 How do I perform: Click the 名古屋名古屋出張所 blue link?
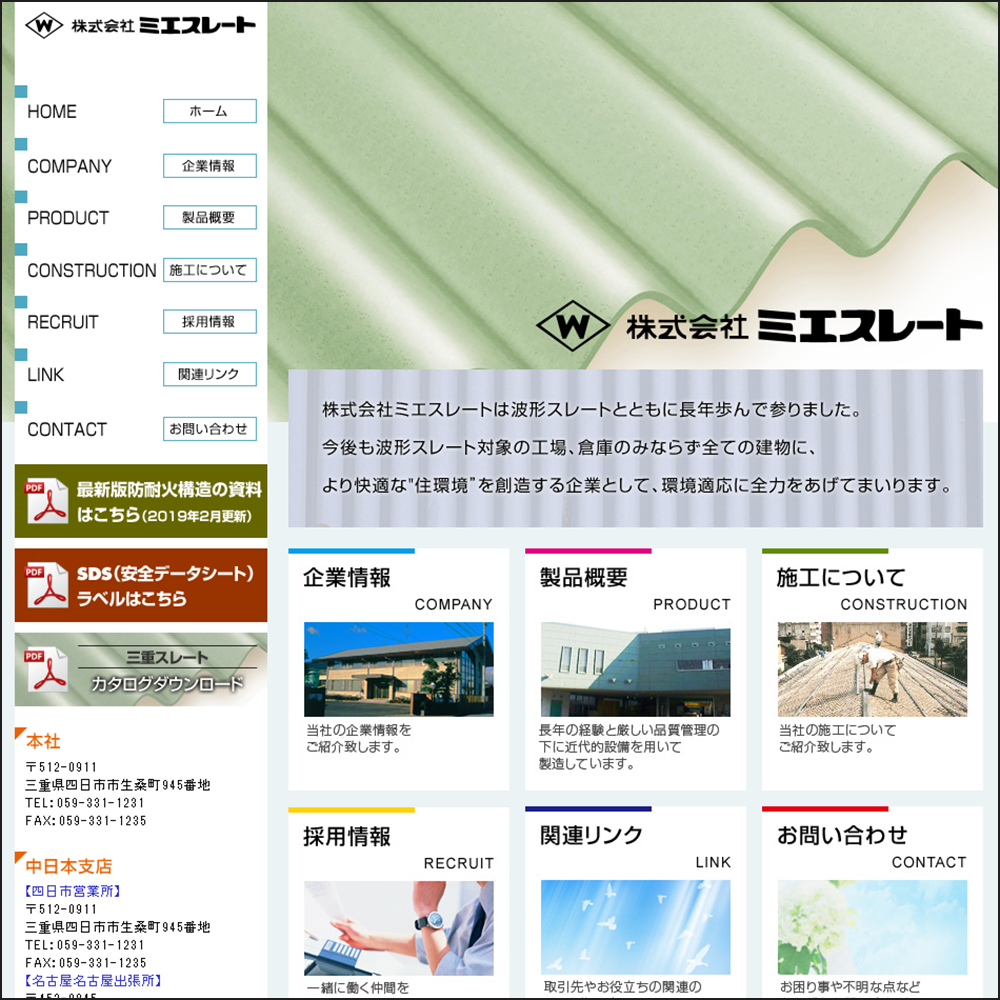click(x=93, y=981)
